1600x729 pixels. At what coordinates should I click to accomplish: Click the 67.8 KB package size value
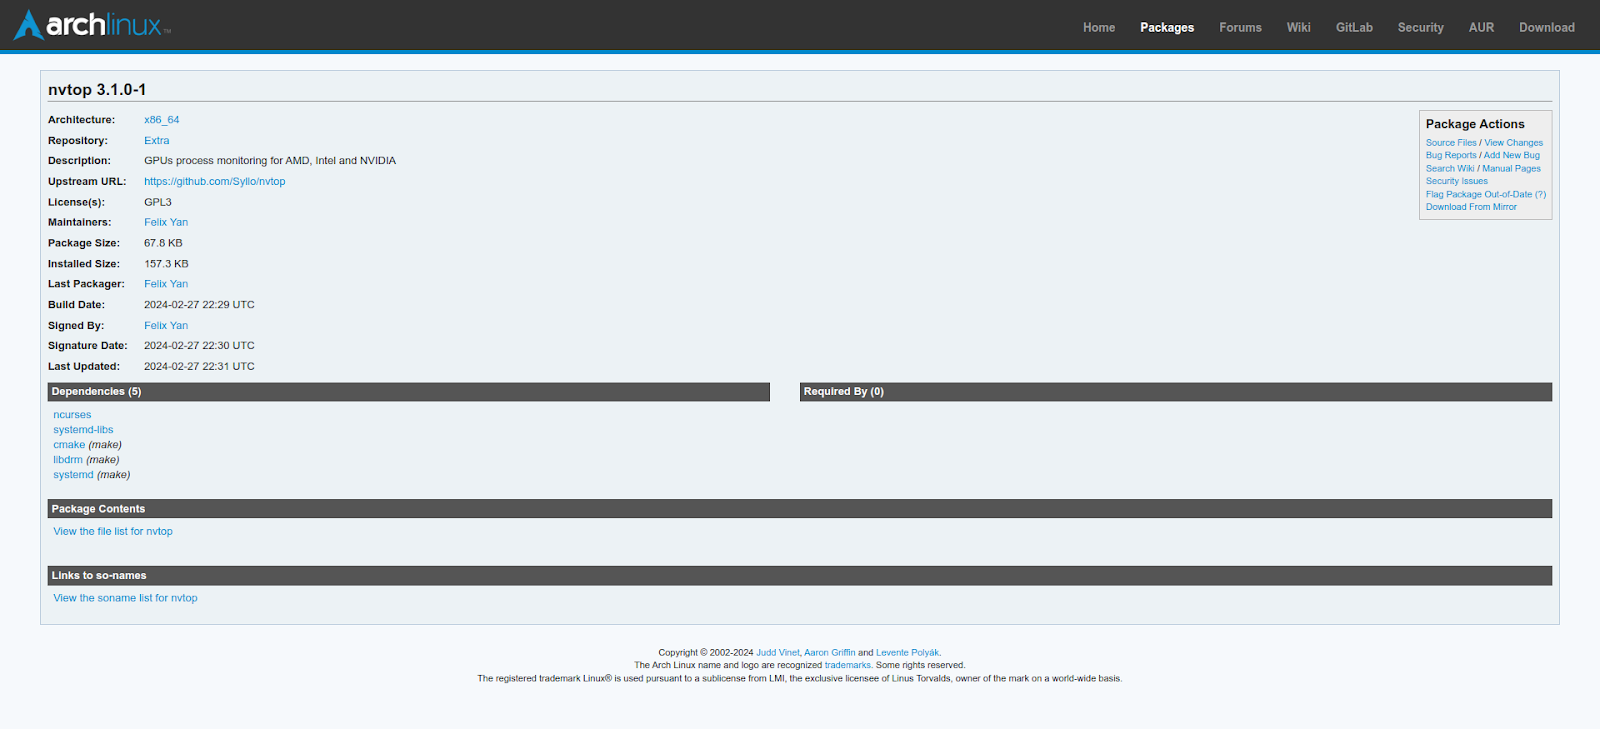[x=163, y=244]
